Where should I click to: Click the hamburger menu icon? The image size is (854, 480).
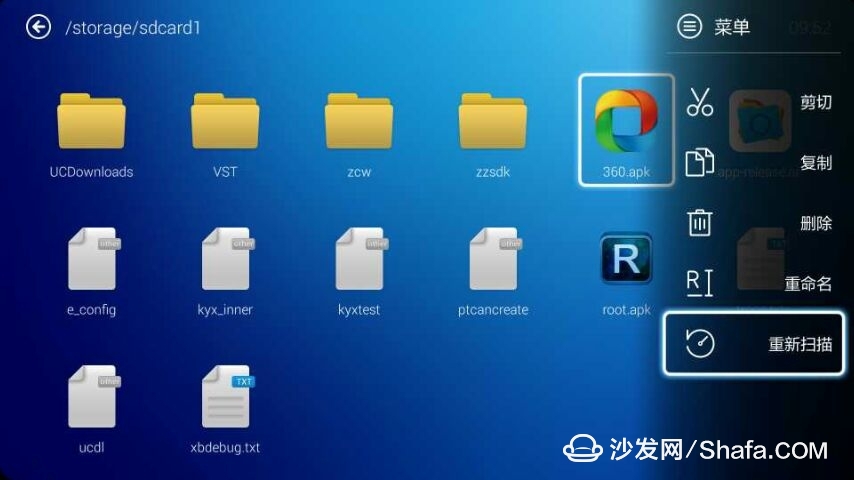coord(690,26)
